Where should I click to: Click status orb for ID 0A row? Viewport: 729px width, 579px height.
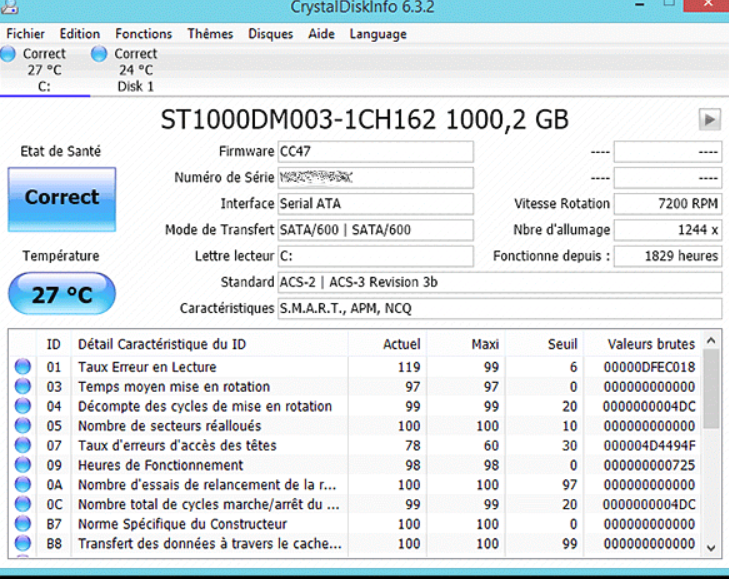pyautogui.click(x=22, y=484)
